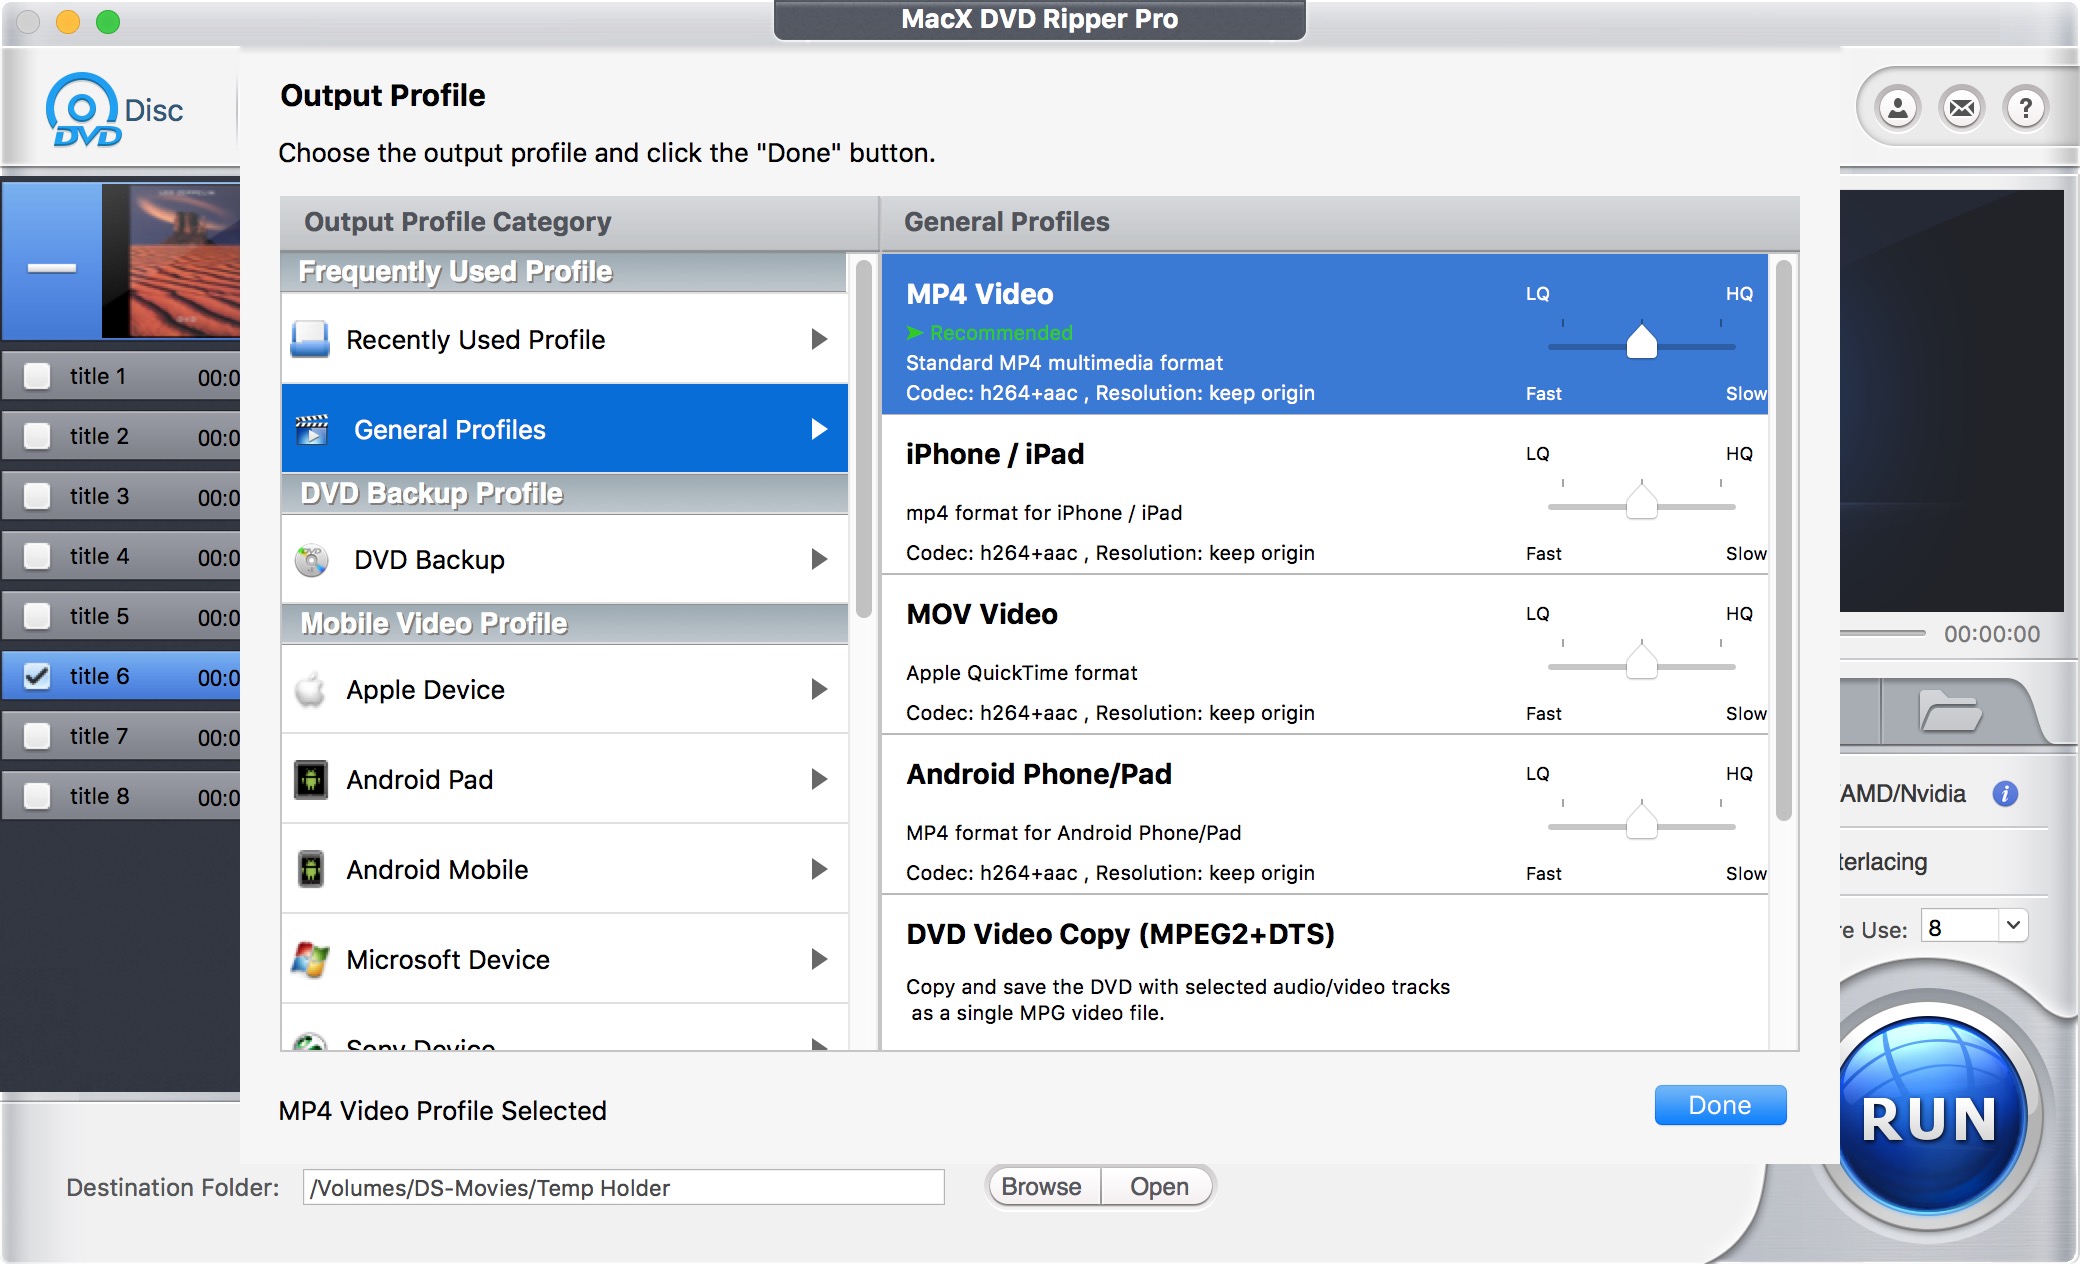This screenshot has width=2080, height=1264.
Task: Click the DVD Backup disc icon
Action: click(312, 559)
